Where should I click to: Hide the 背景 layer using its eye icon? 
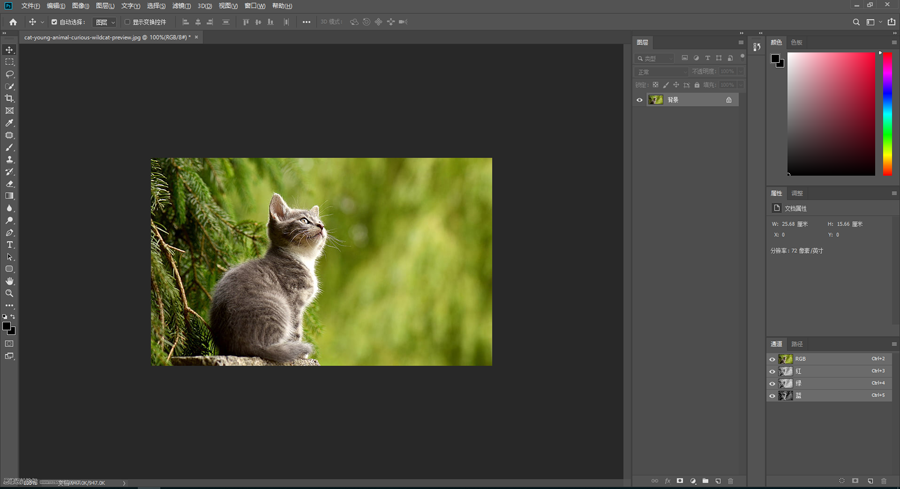pyautogui.click(x=640, y=100)
